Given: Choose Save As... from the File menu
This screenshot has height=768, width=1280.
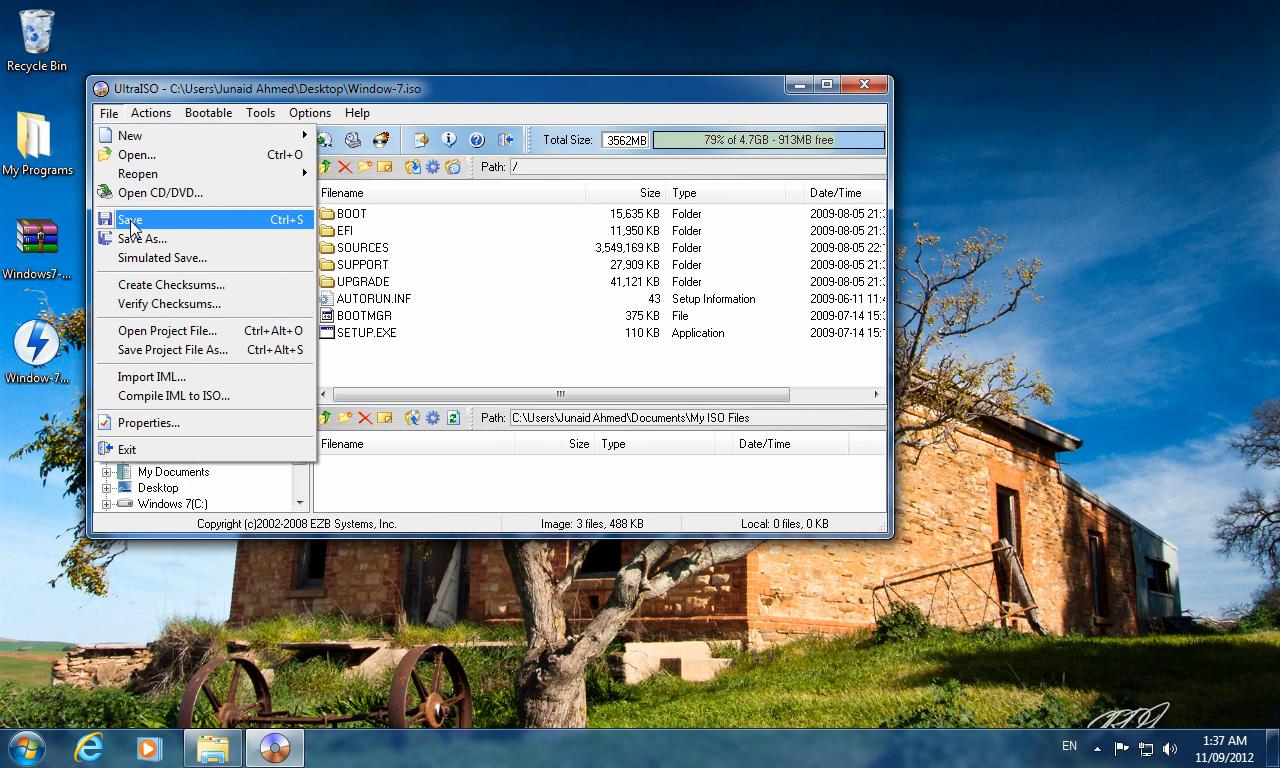Looking at the screenshot, I should [141, 238].
